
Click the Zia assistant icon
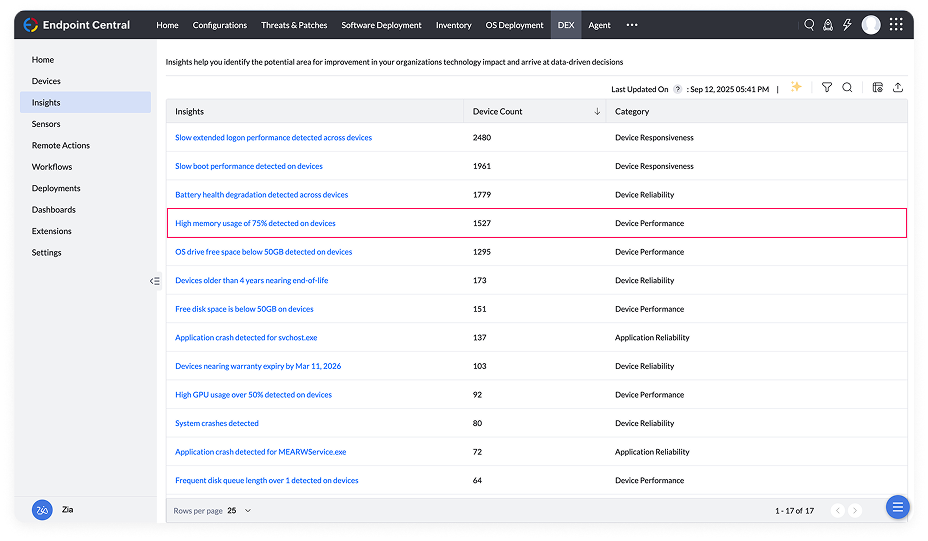pyautogui.click(x=43, y=509)
